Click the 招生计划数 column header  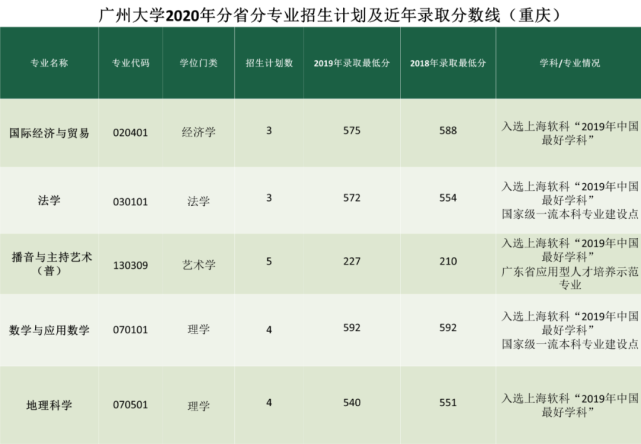269,63
